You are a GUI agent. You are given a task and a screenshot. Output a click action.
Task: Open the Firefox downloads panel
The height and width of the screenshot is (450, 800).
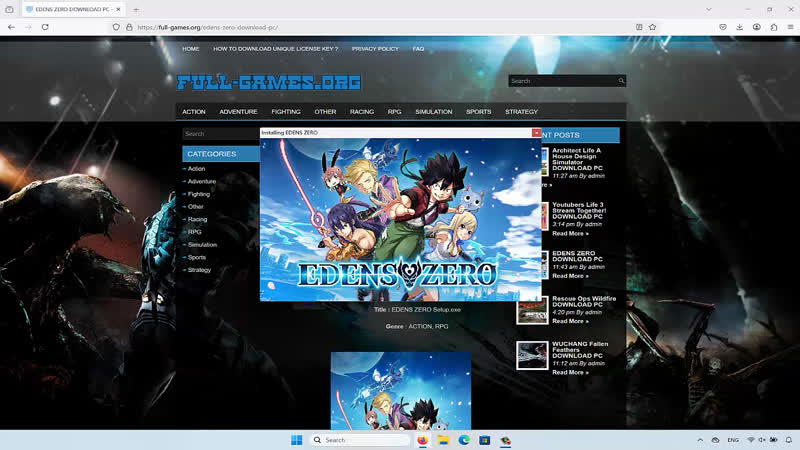739,27
